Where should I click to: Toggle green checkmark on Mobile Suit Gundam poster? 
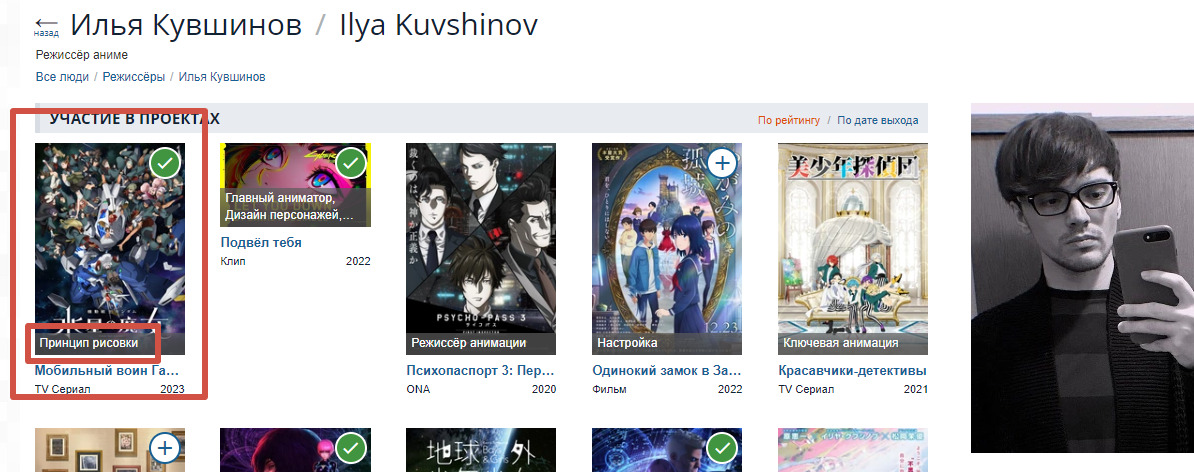[x=165, y=162]
